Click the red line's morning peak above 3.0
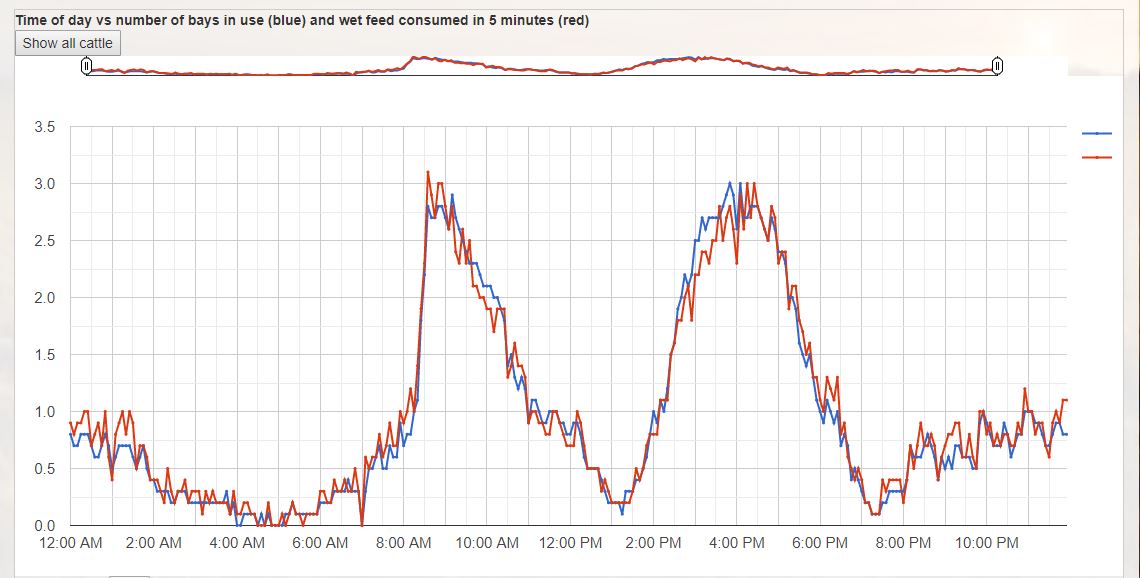 (428, 172)
